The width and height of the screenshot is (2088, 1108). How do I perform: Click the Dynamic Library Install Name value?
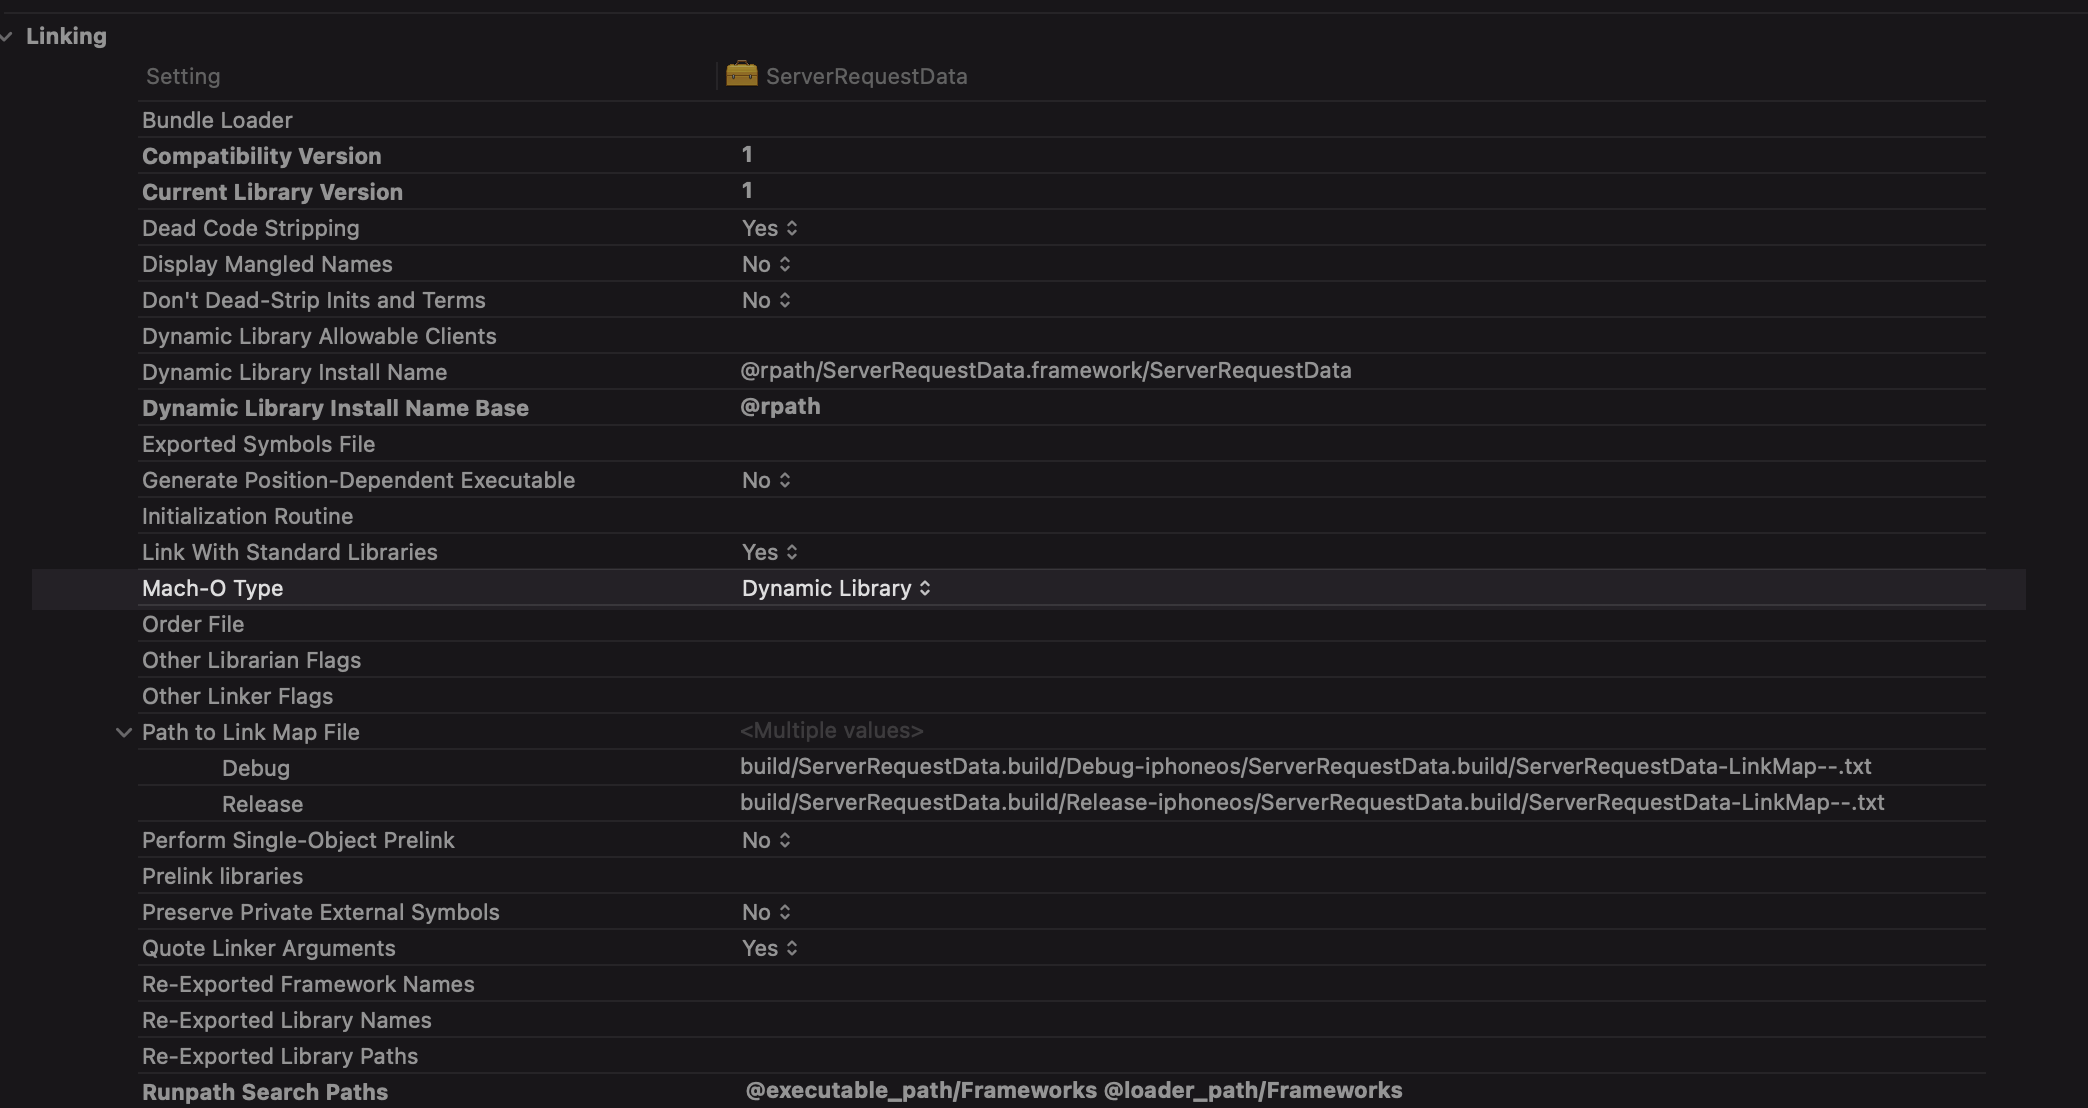tap(1045, 371)
